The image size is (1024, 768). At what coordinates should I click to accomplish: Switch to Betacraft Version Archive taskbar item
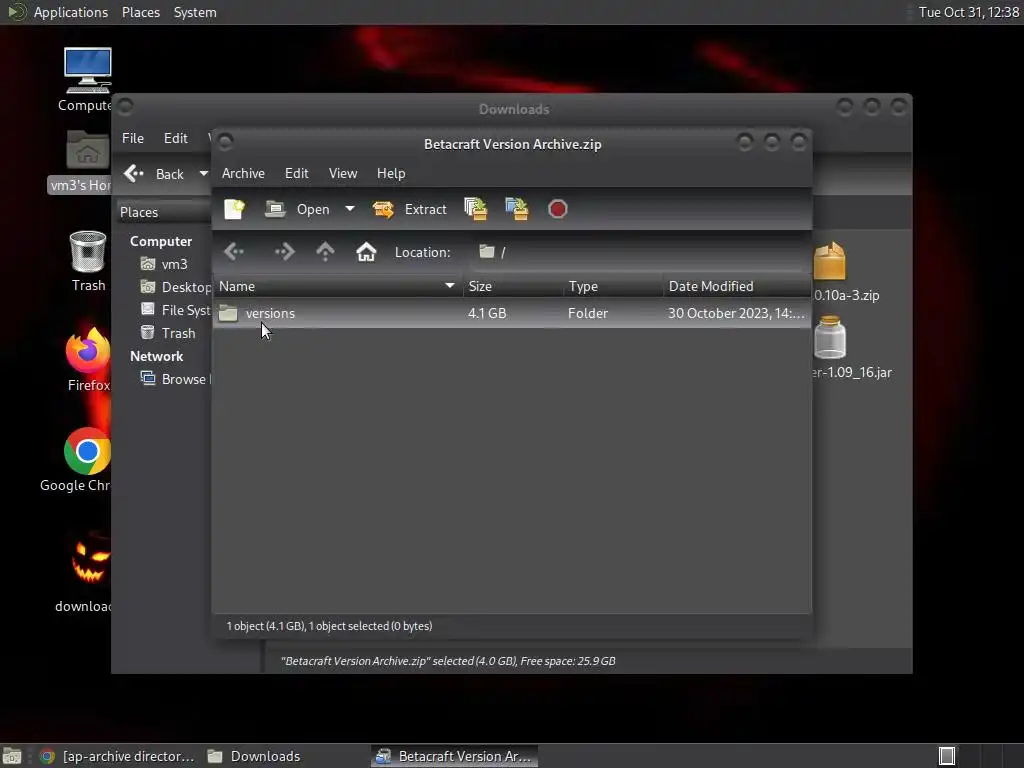coord(455,756)
